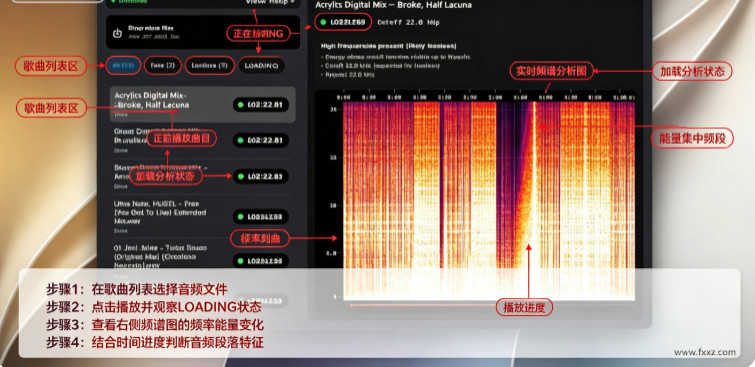Open the View Help dropdown

pyautogui.click(x=270, y=2)
